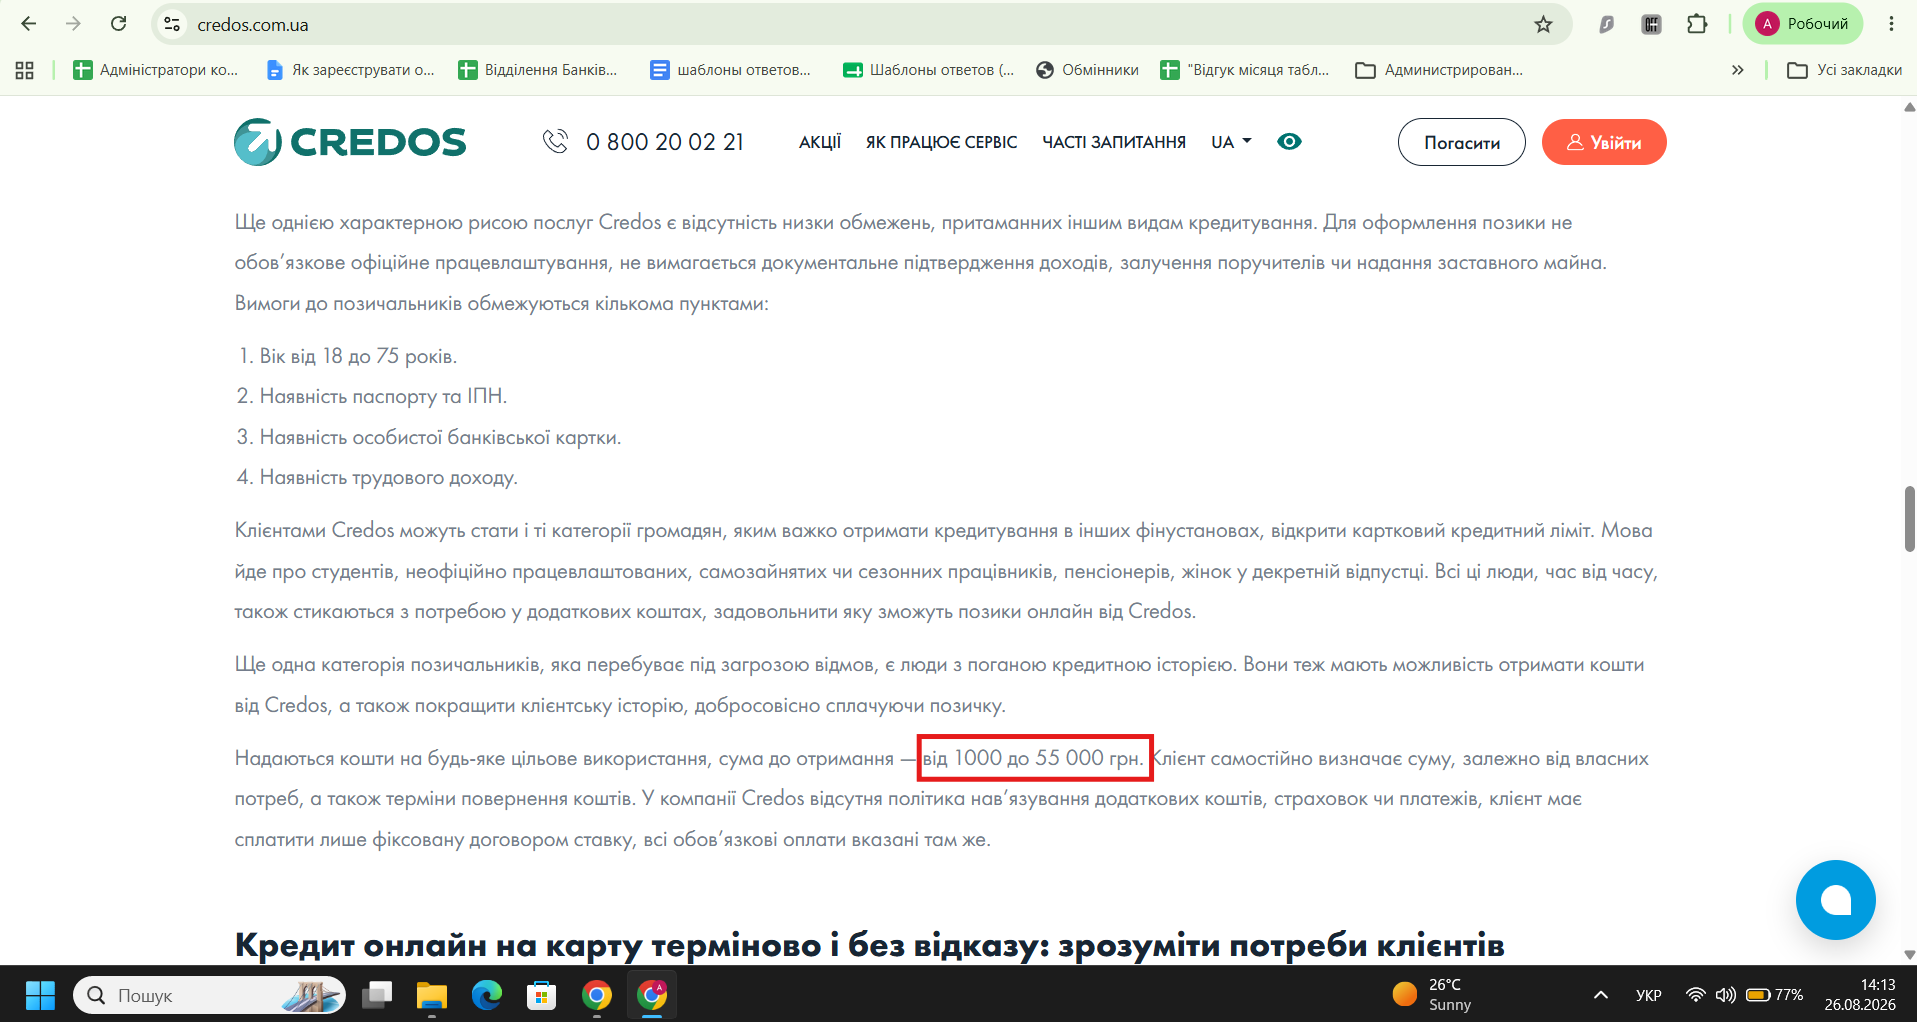Click the browser forward arrow
Viewport: 1917px width, 1022px height.
(73, 24)
